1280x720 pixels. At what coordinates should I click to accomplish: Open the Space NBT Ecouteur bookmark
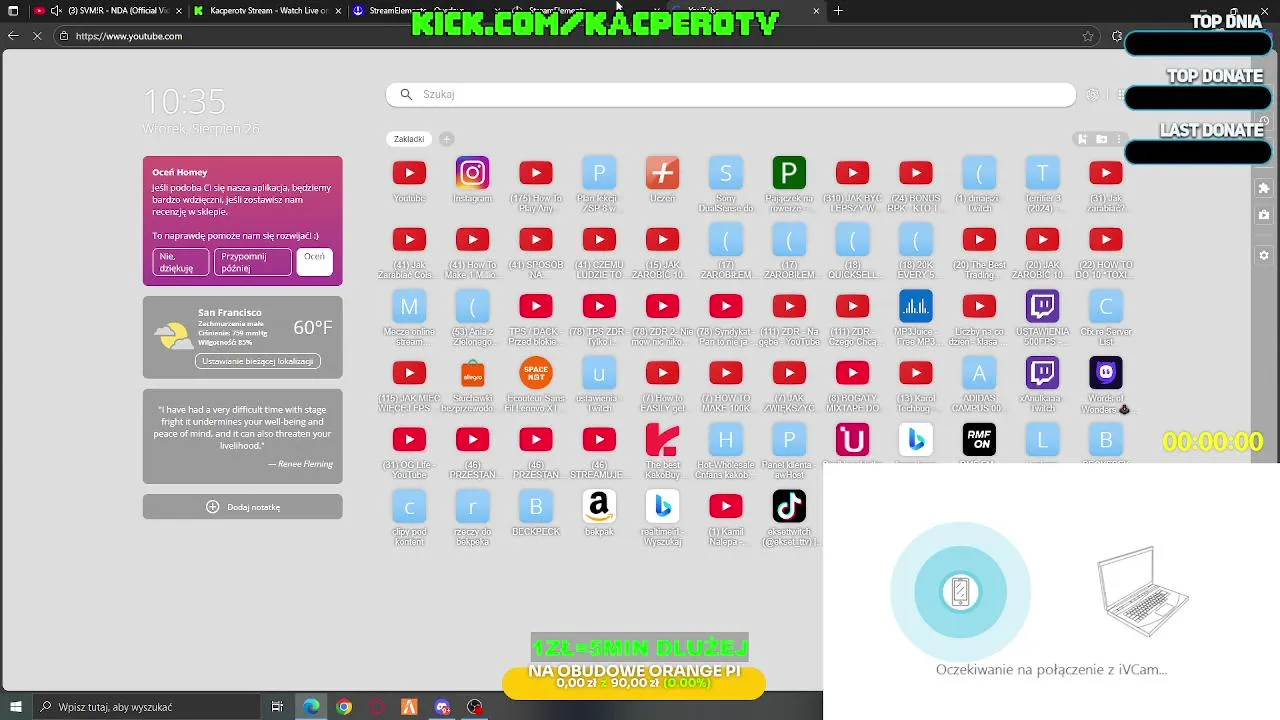(536, 373)
